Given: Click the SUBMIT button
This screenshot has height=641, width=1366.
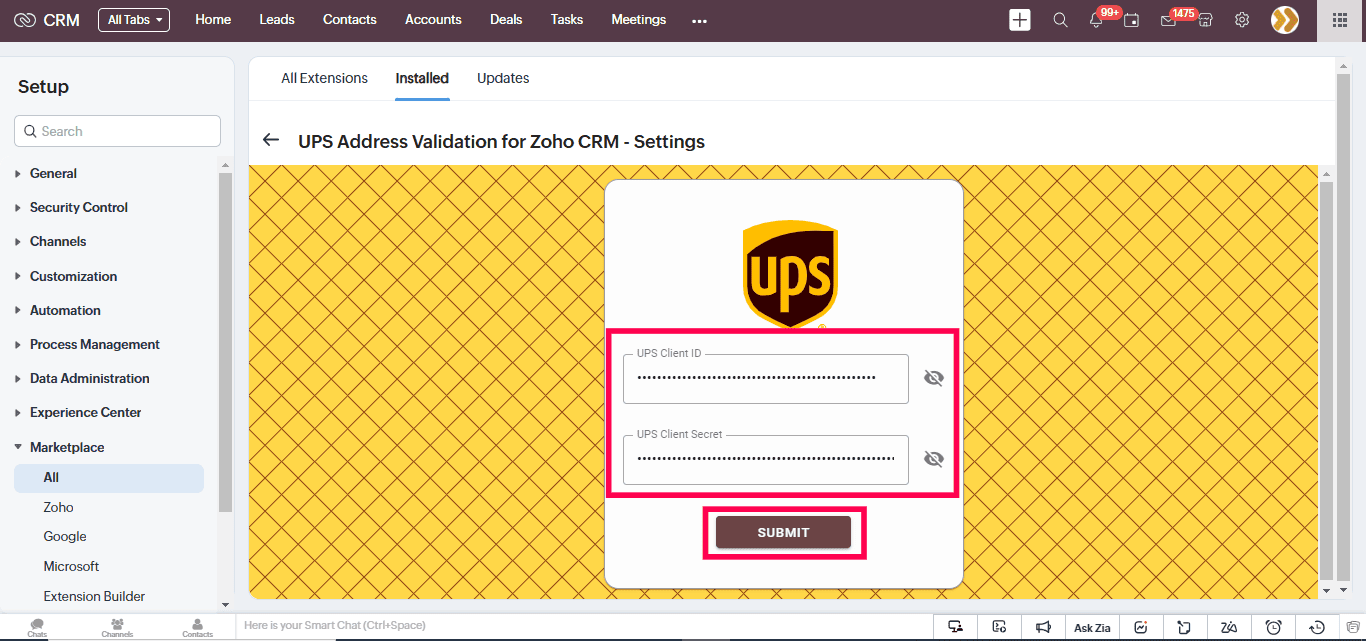Looking at the screenshot, I should pyautogui.click(x=783, y=532).
